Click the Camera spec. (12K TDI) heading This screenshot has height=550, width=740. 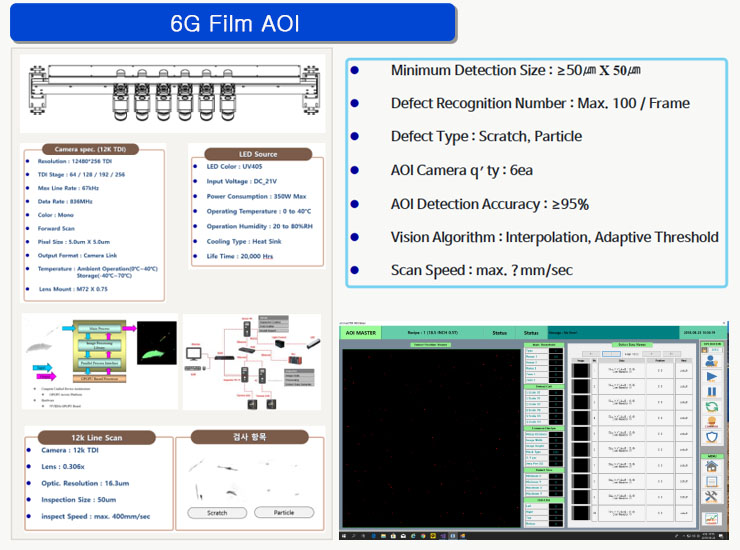90,149
